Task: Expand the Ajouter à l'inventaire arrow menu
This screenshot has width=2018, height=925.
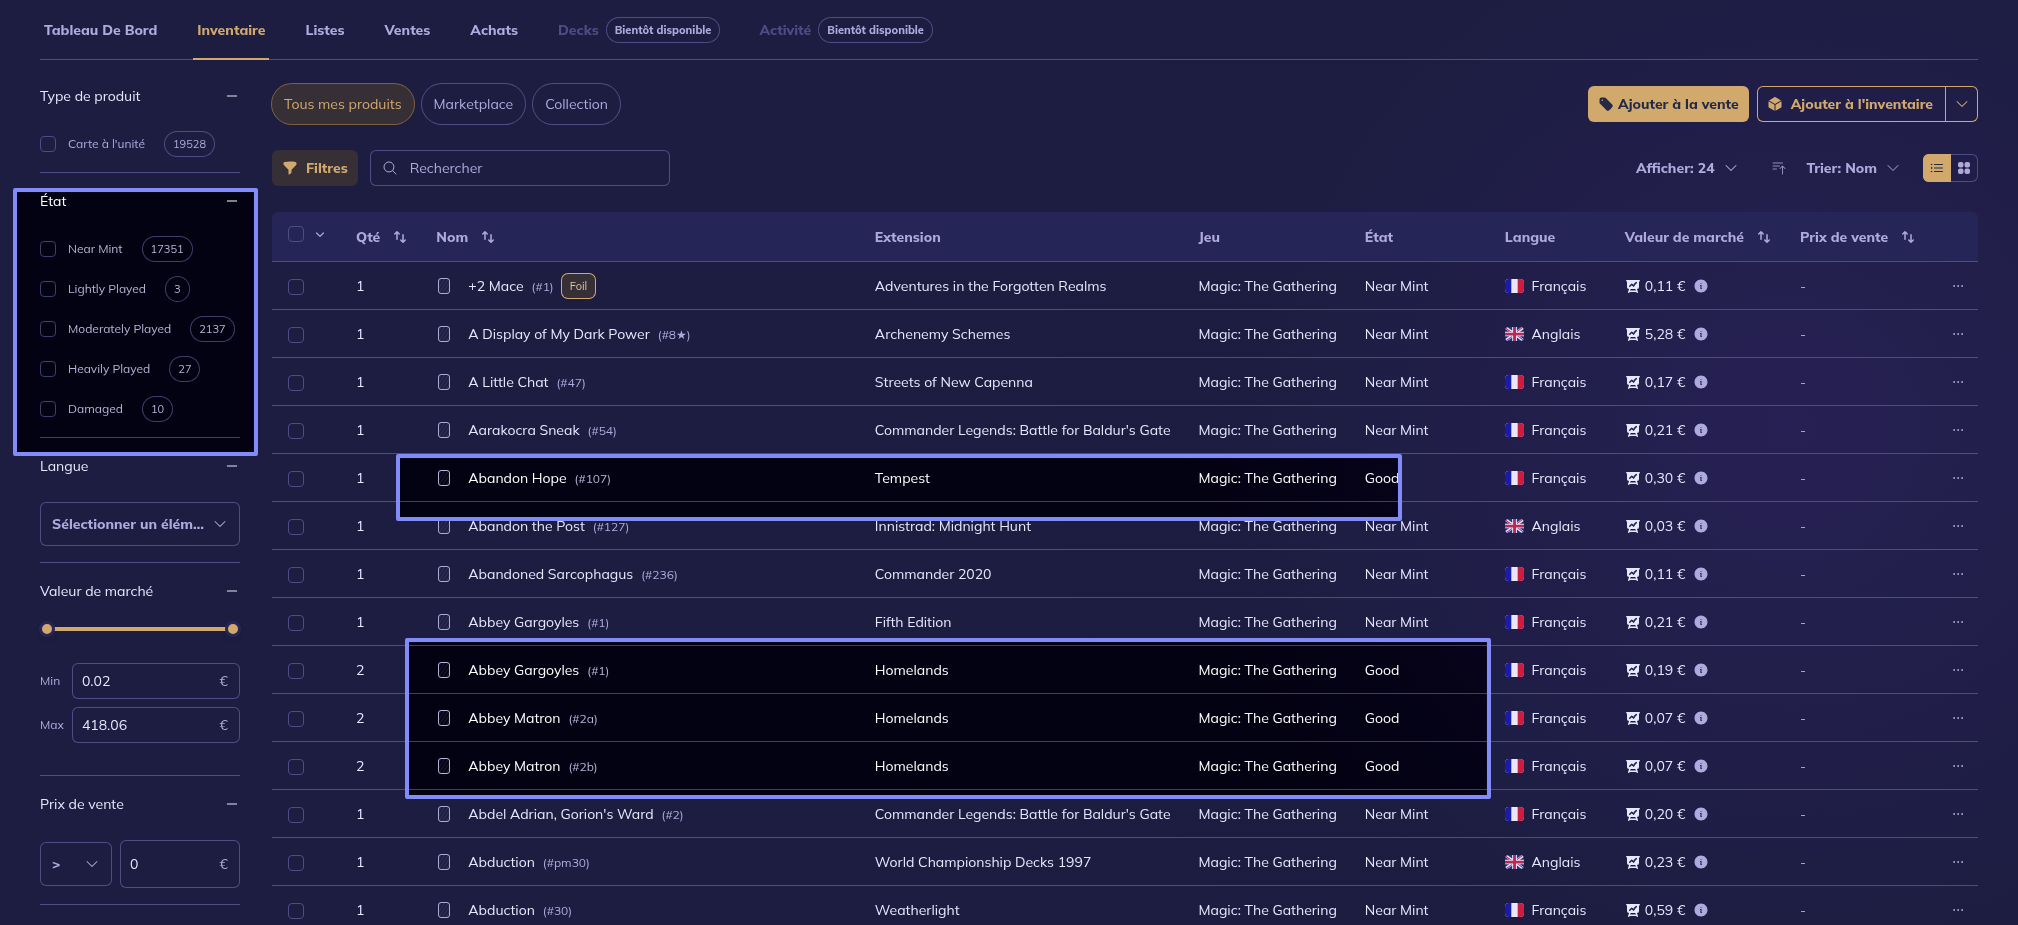Action: click(1962, 104)
